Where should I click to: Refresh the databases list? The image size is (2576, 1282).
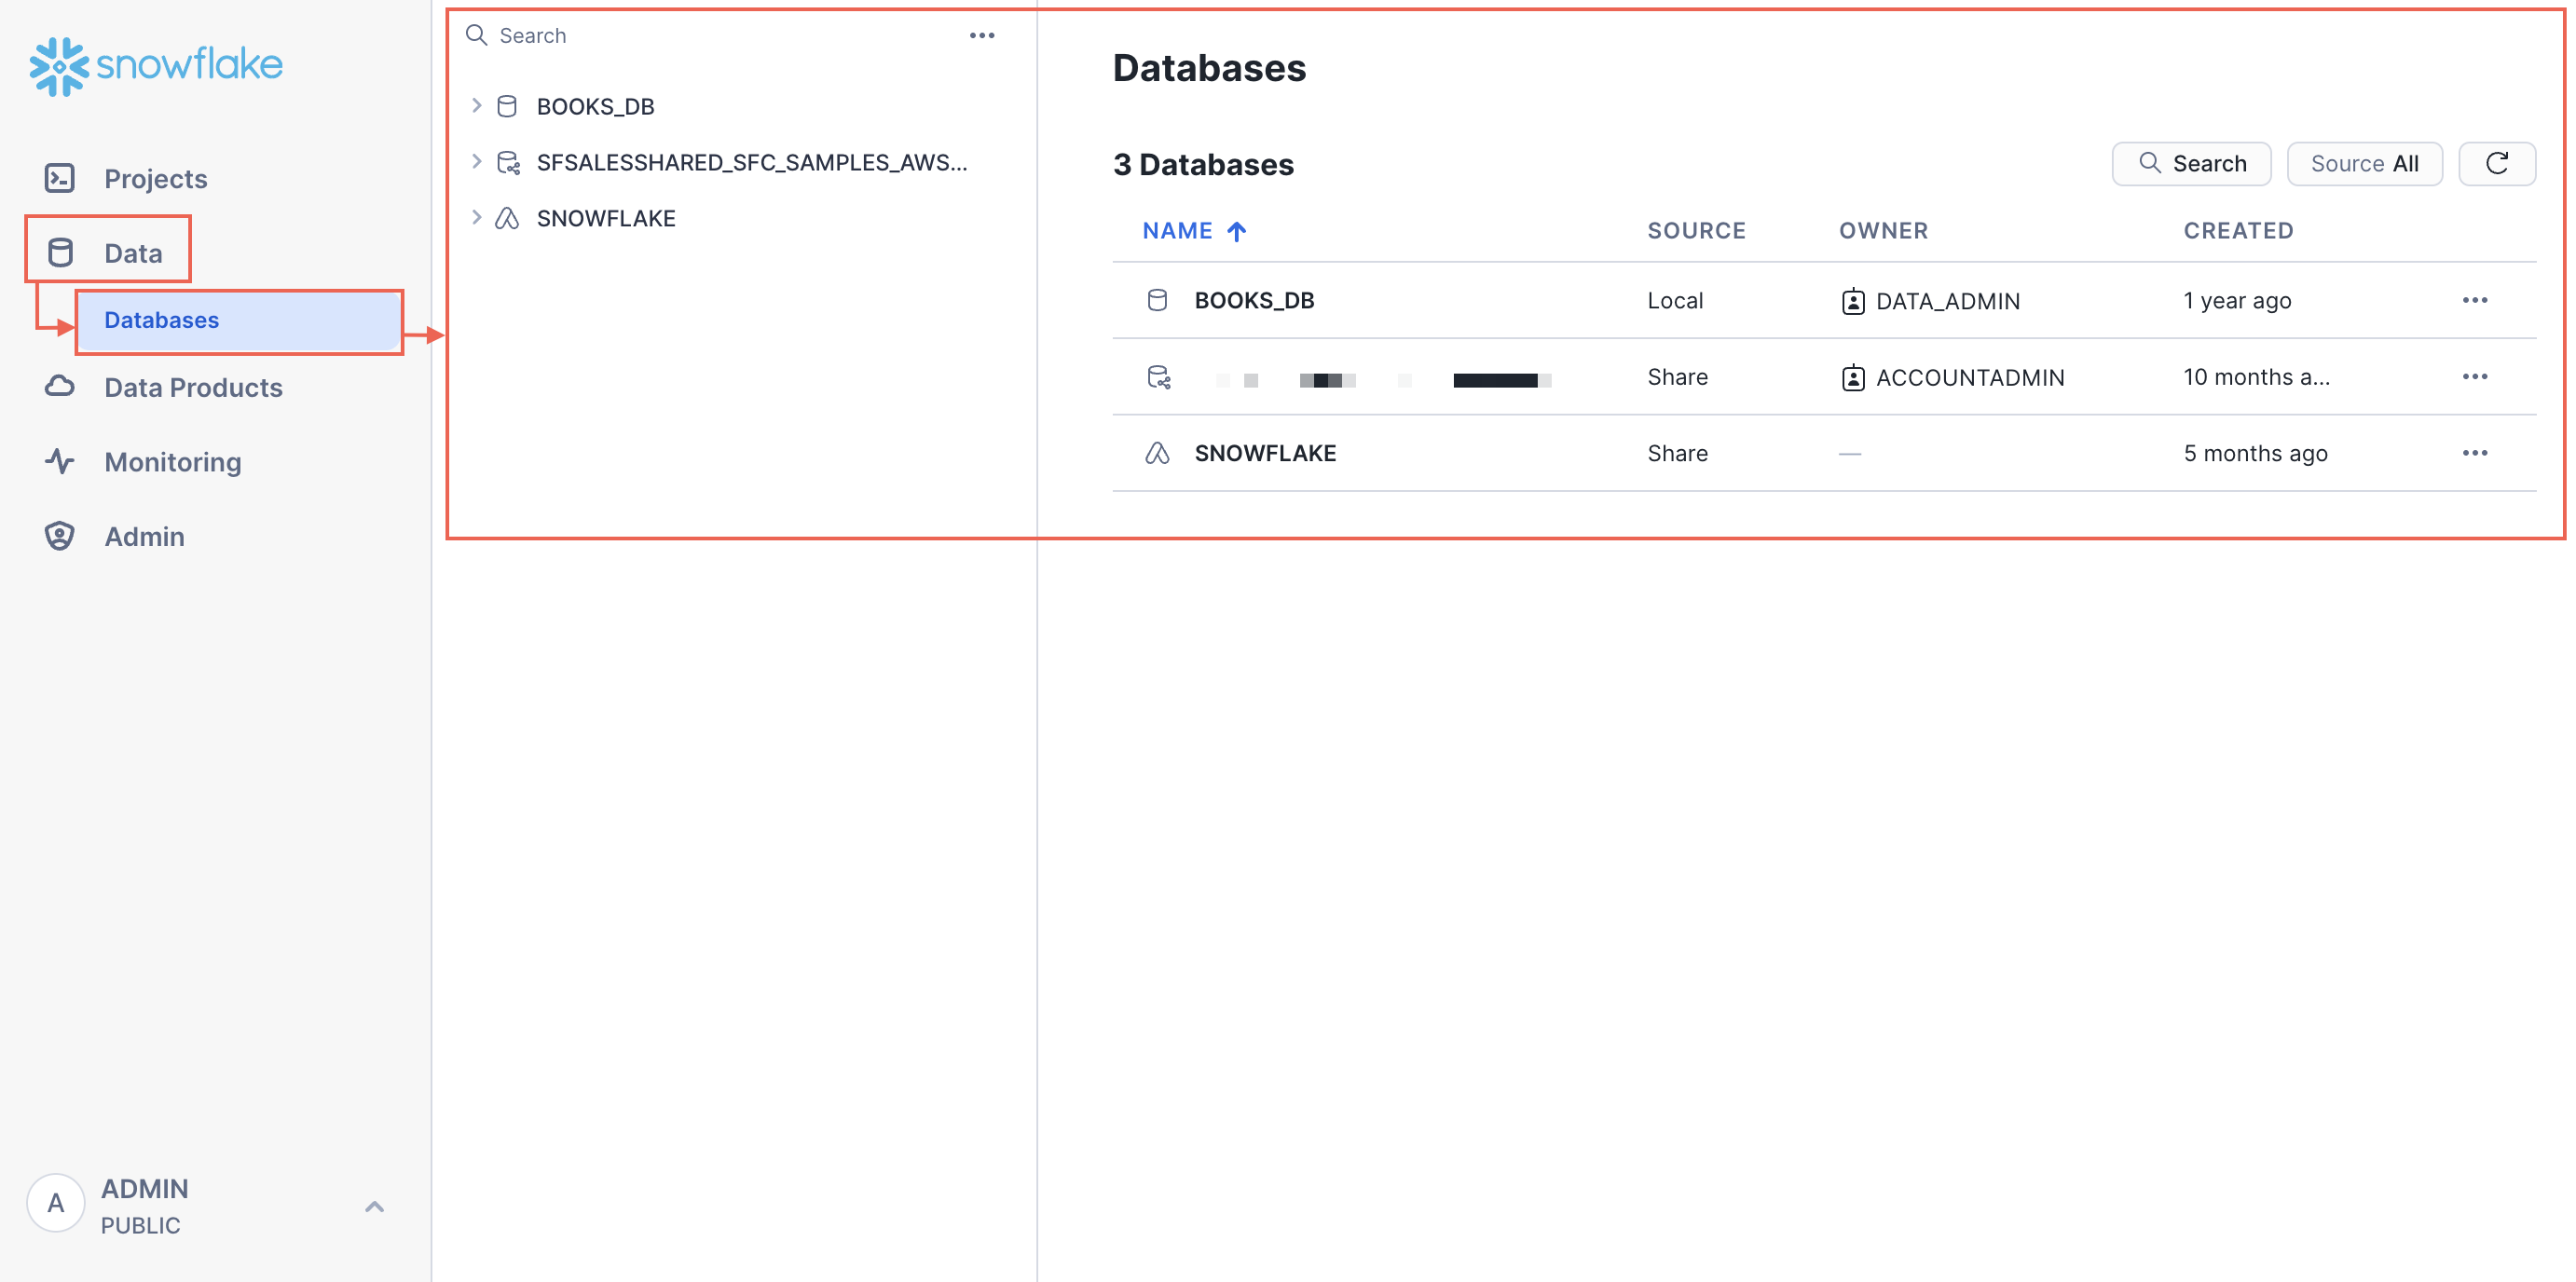tap(2496, 163)
